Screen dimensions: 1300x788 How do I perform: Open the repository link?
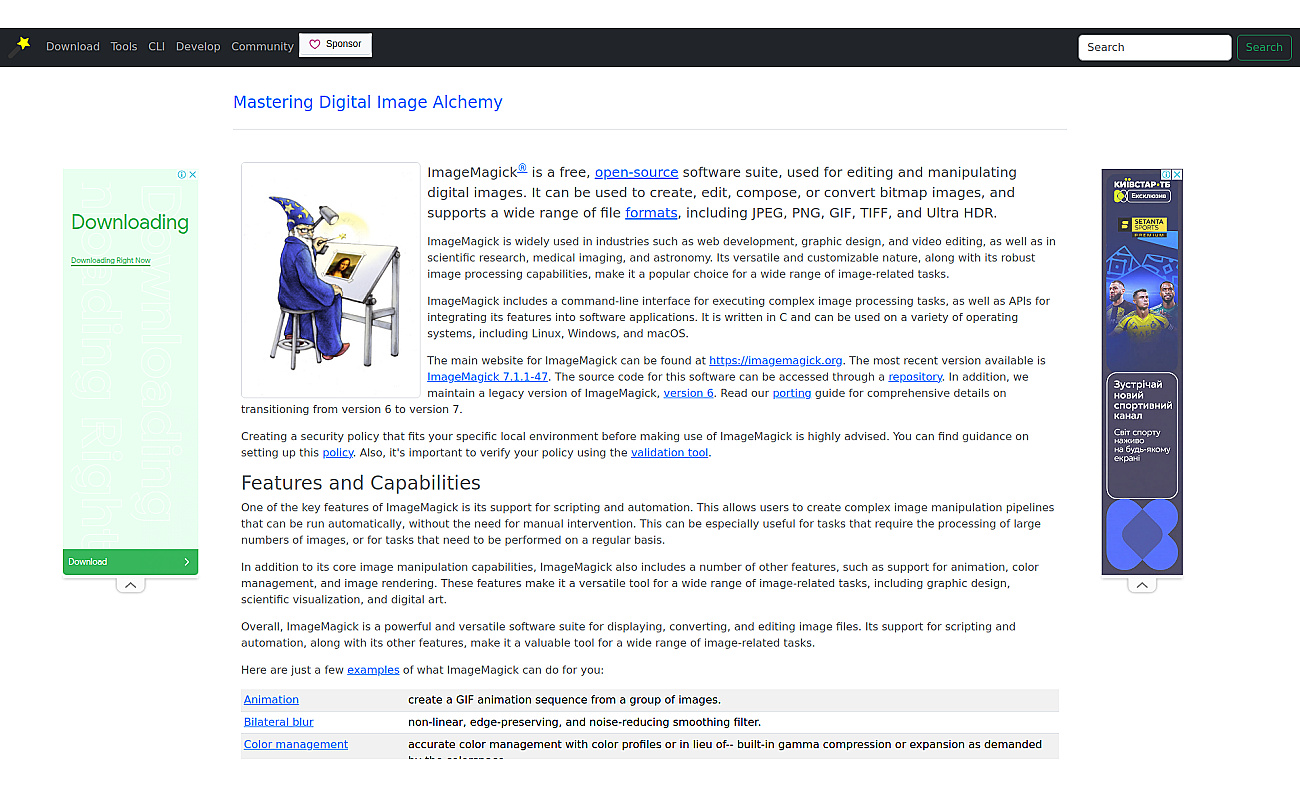coord(915,377)
